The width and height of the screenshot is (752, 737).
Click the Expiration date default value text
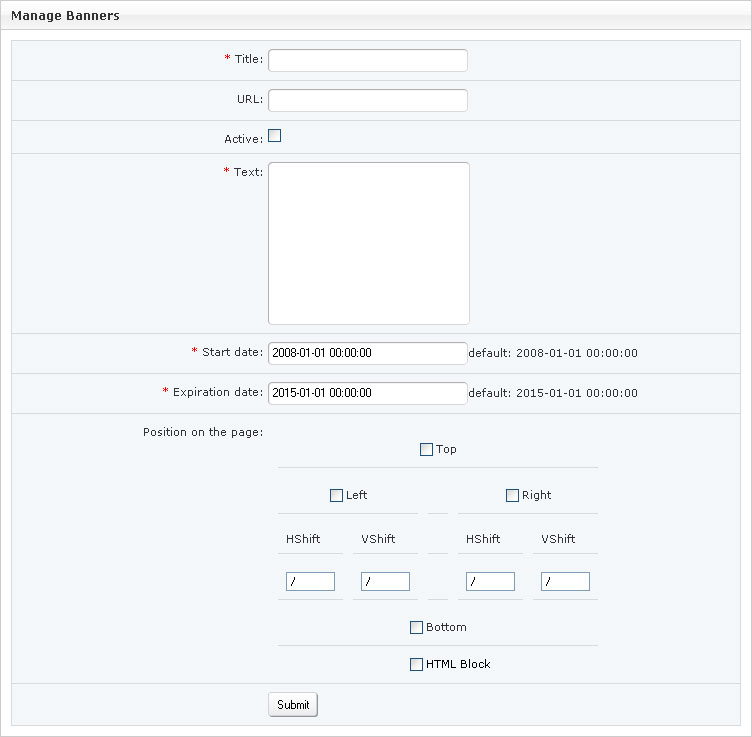pyautogui.click(x=553, y=393)
